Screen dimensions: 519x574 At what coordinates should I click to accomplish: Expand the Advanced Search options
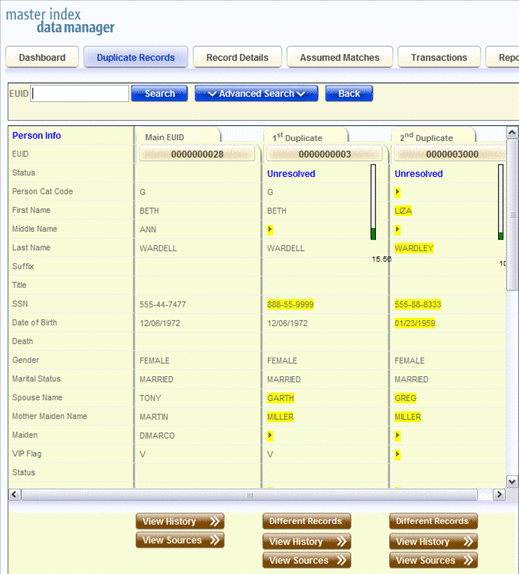click(256, 93)
